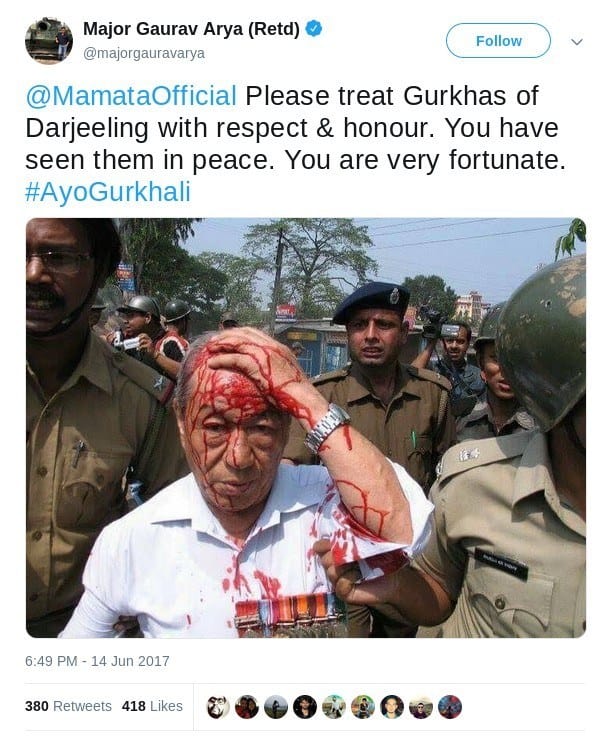
Task: Open the #AyoGurkhali hashtag
Action: pos(108,192)
